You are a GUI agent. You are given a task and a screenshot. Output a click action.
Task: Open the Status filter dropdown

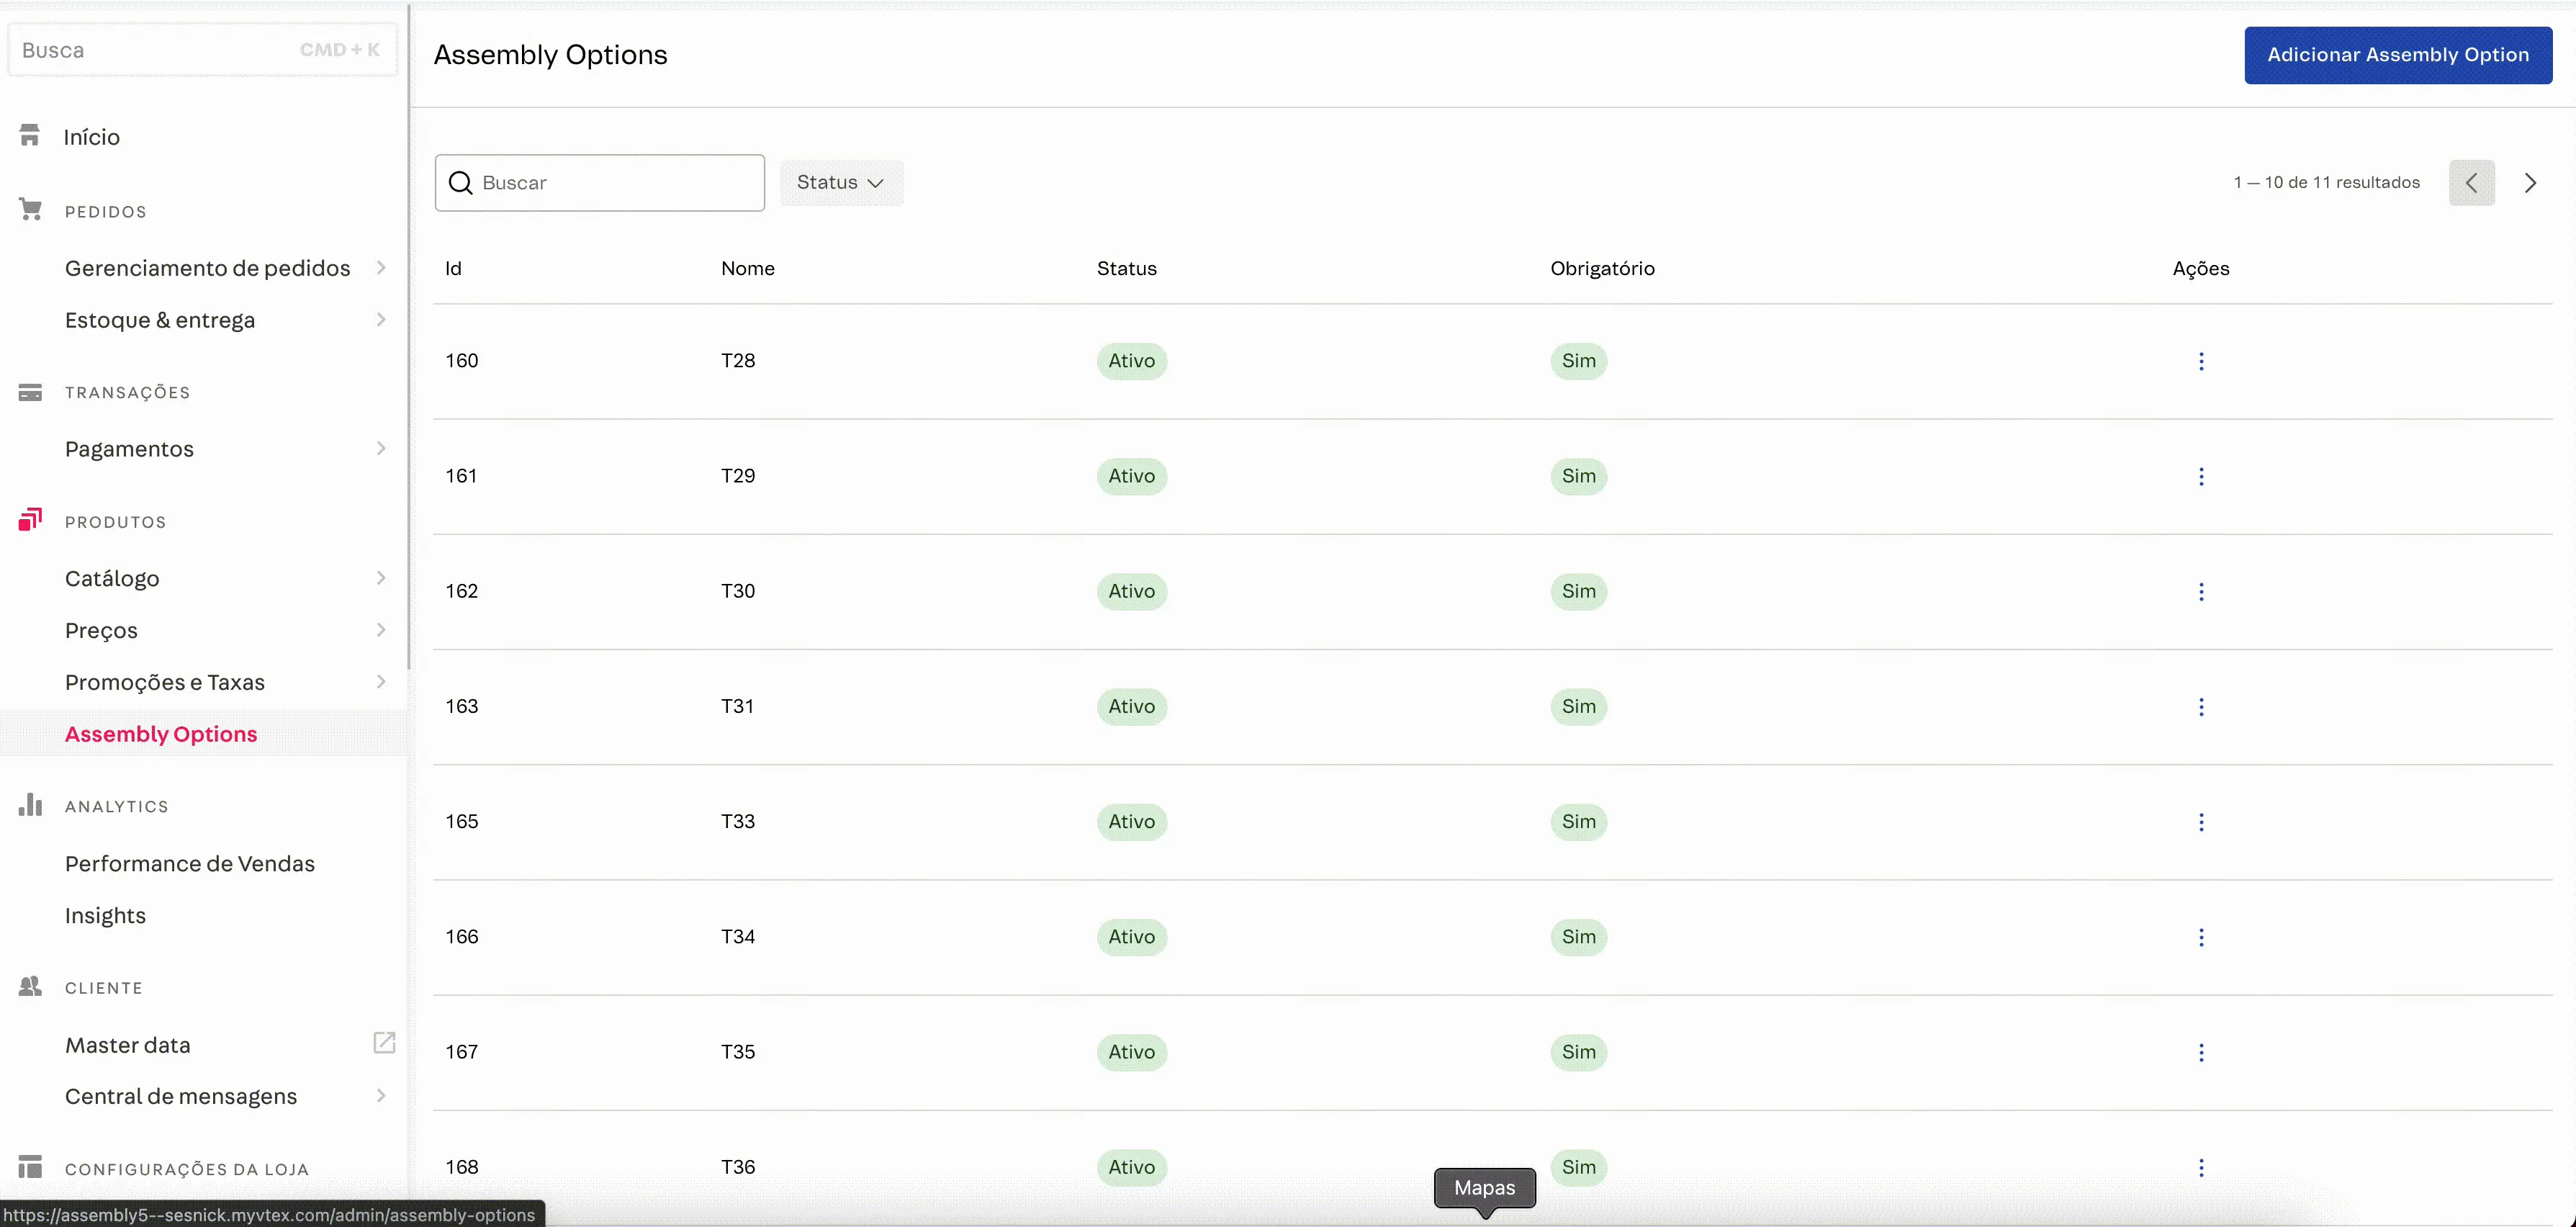coord(841,182)
